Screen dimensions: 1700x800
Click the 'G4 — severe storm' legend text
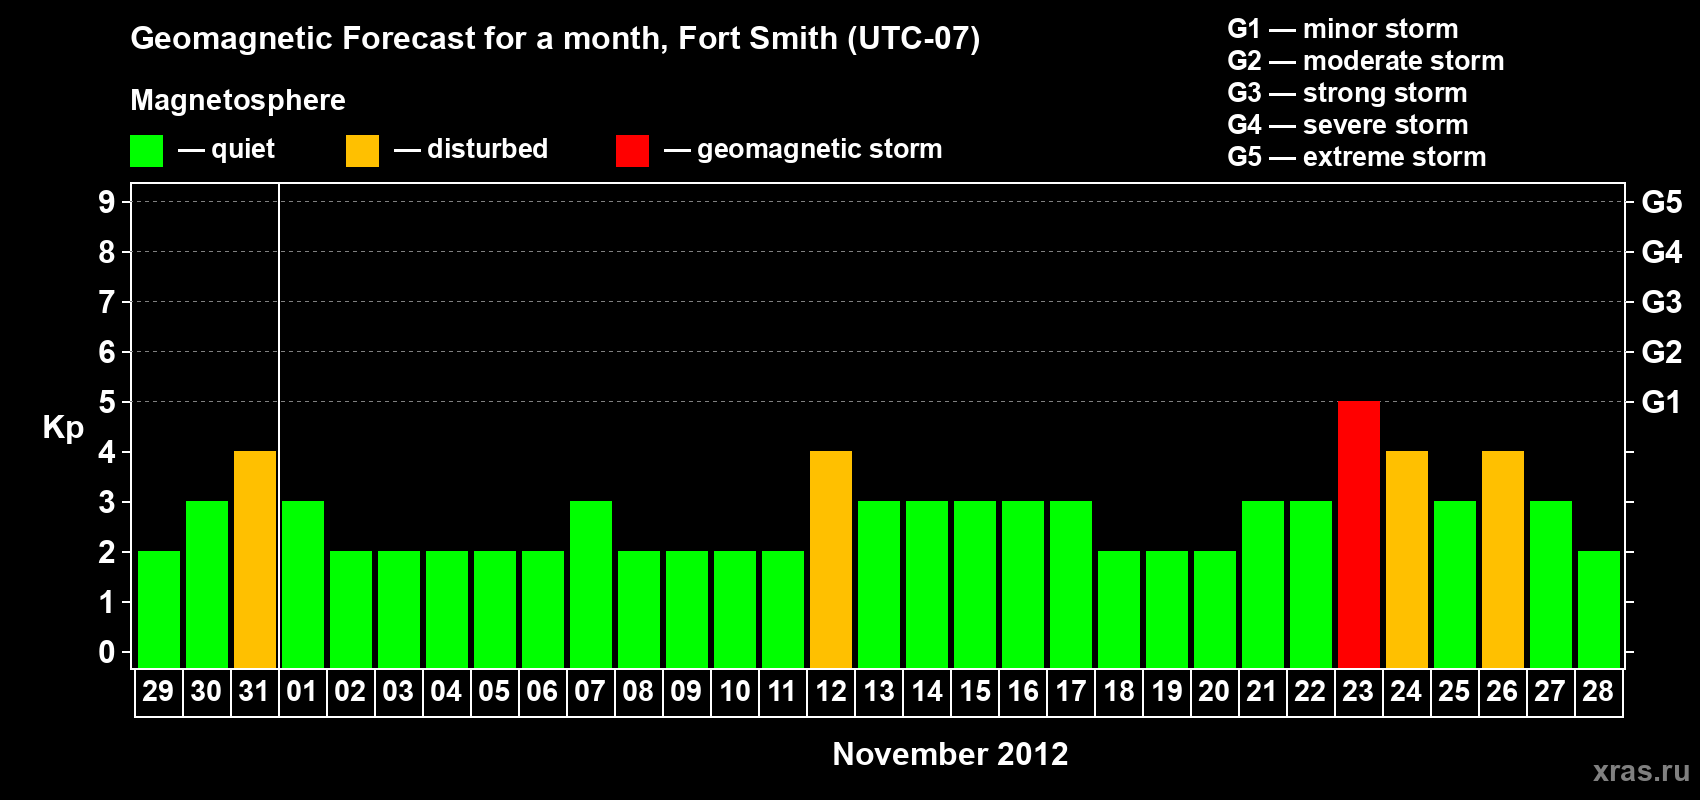[1348, 125]
